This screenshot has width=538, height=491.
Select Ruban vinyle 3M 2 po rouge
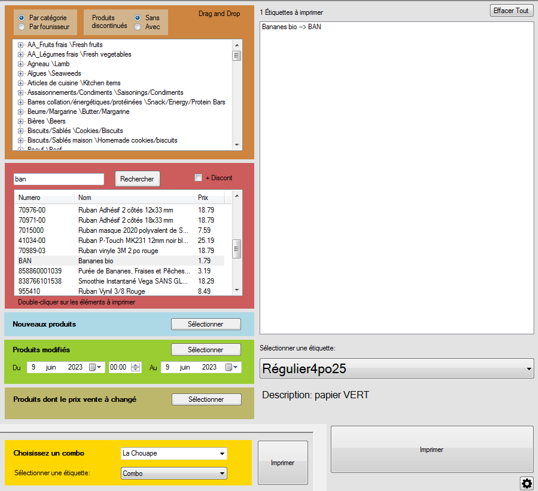pos(120,250)
